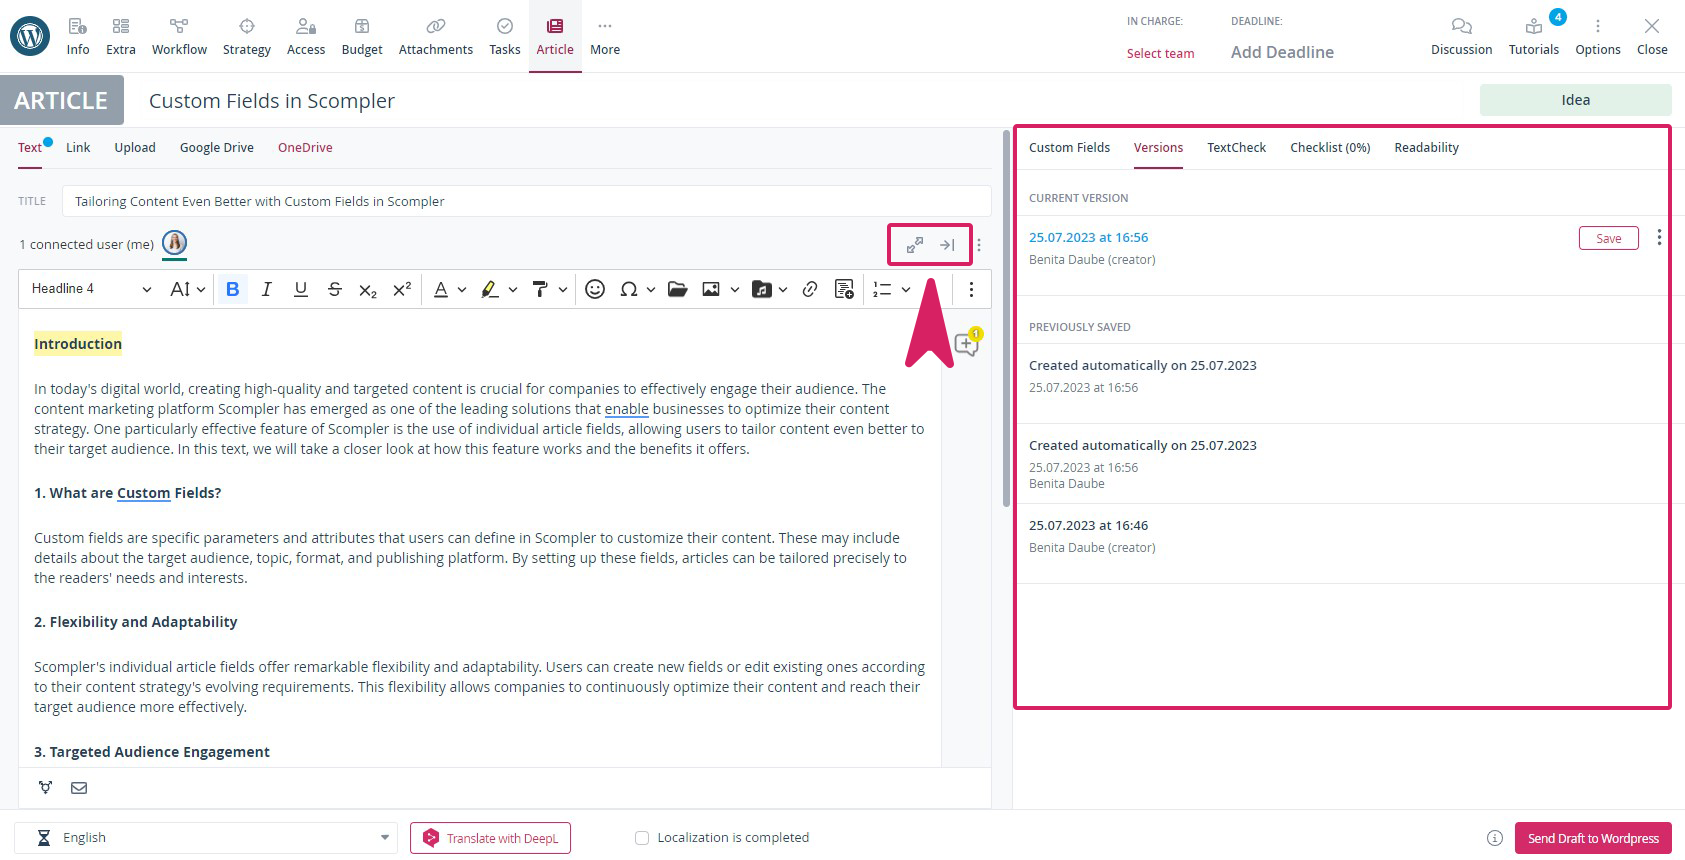Click Send Draft to Wordpress button
Image resolution: width=1685 pixels, height=860 pixels.
1592,838
